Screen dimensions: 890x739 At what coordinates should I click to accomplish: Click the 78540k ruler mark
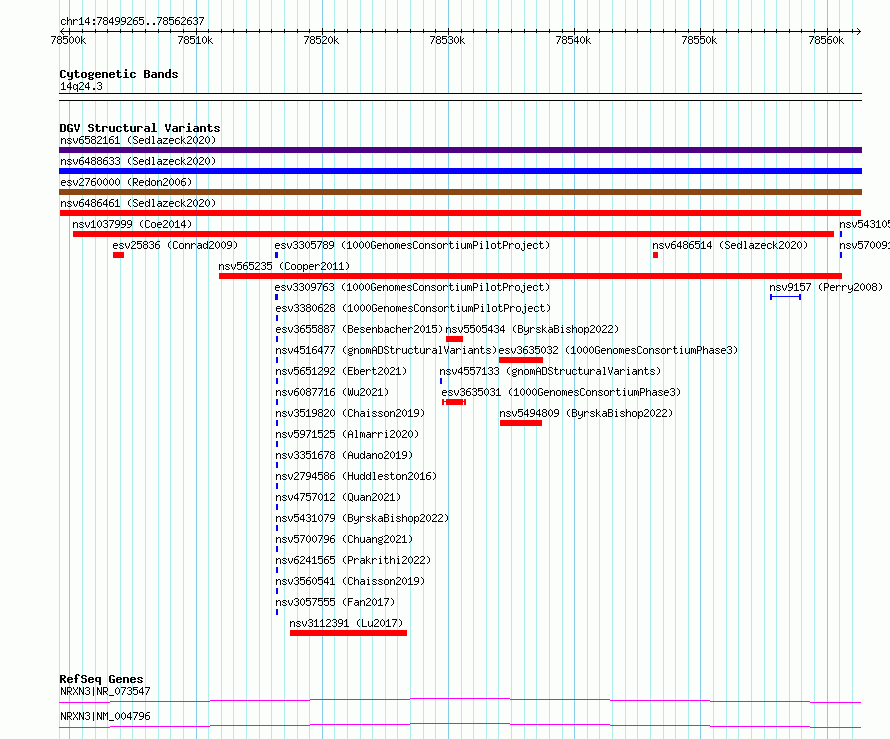573,40
